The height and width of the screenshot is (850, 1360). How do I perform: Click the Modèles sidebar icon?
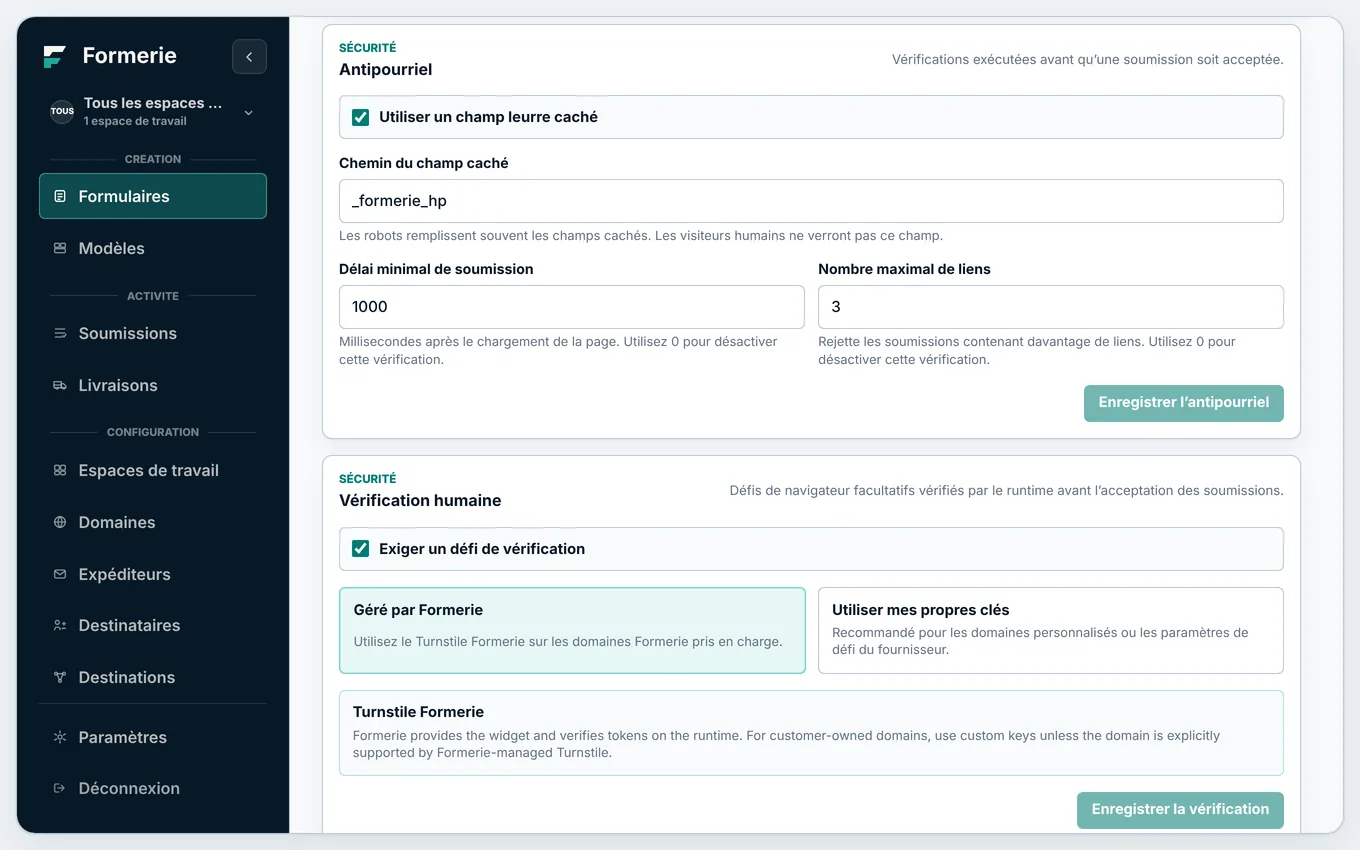coord(60,248)
